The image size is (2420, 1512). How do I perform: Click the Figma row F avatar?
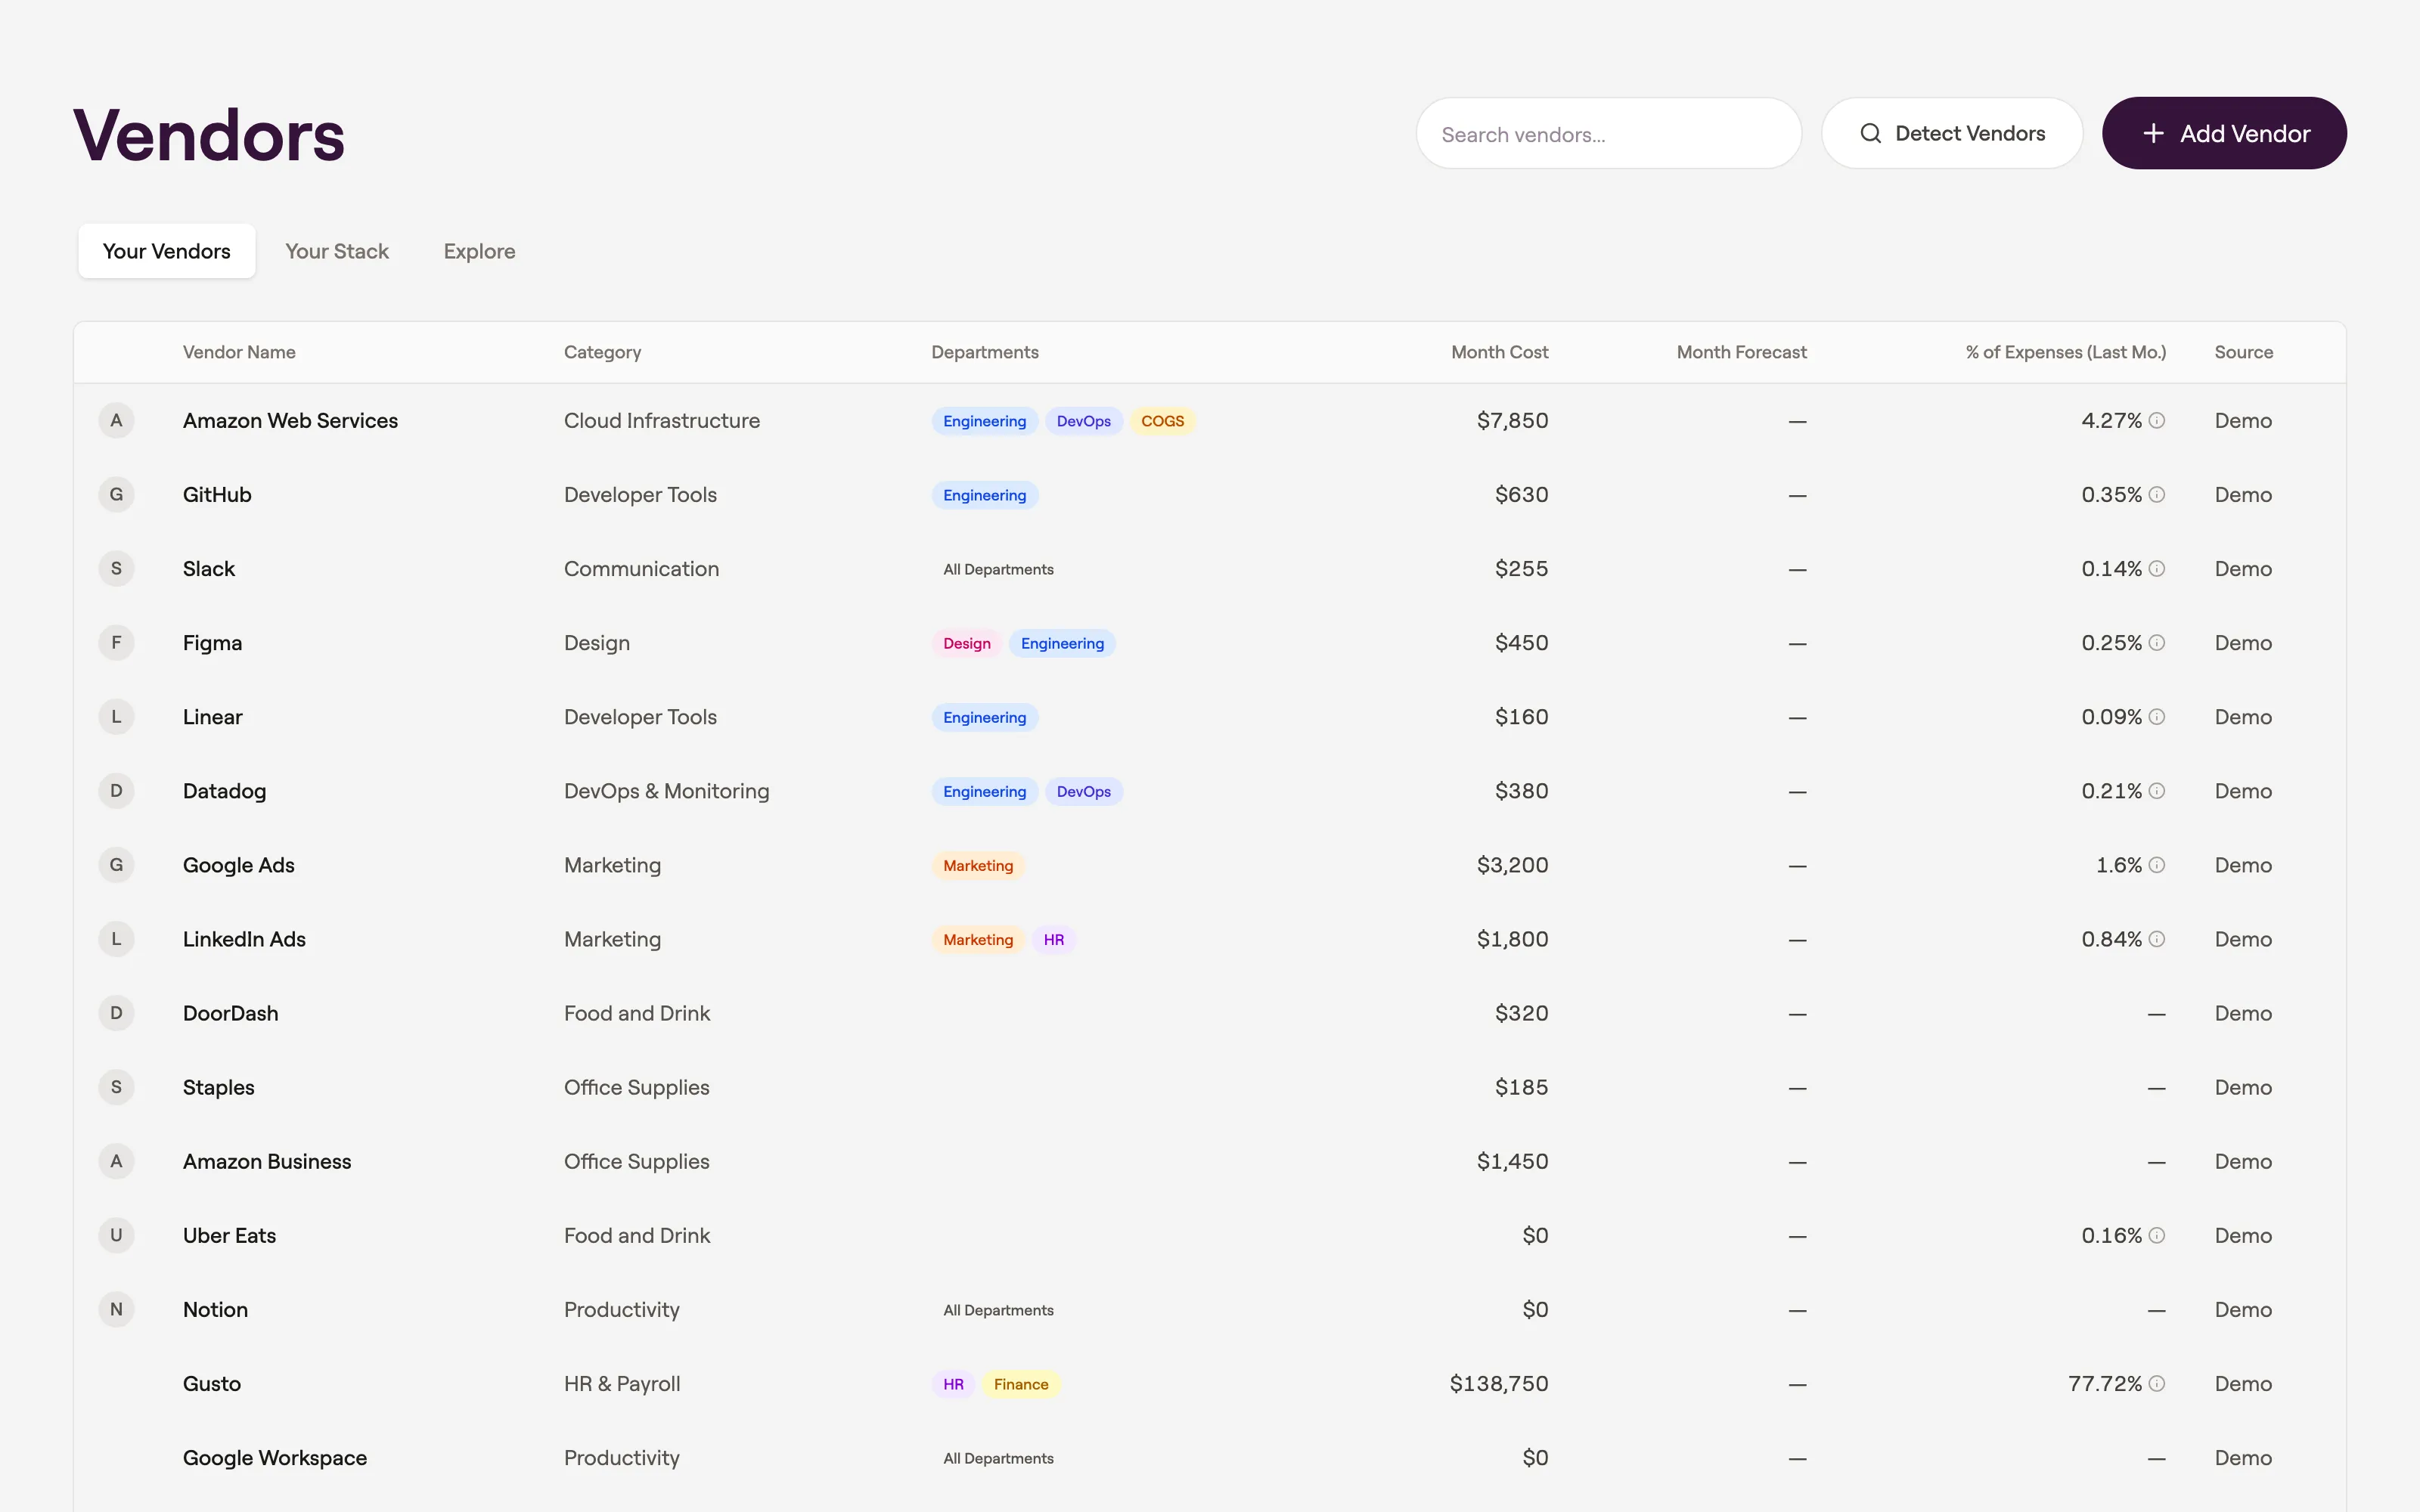(x=116, y=643)
